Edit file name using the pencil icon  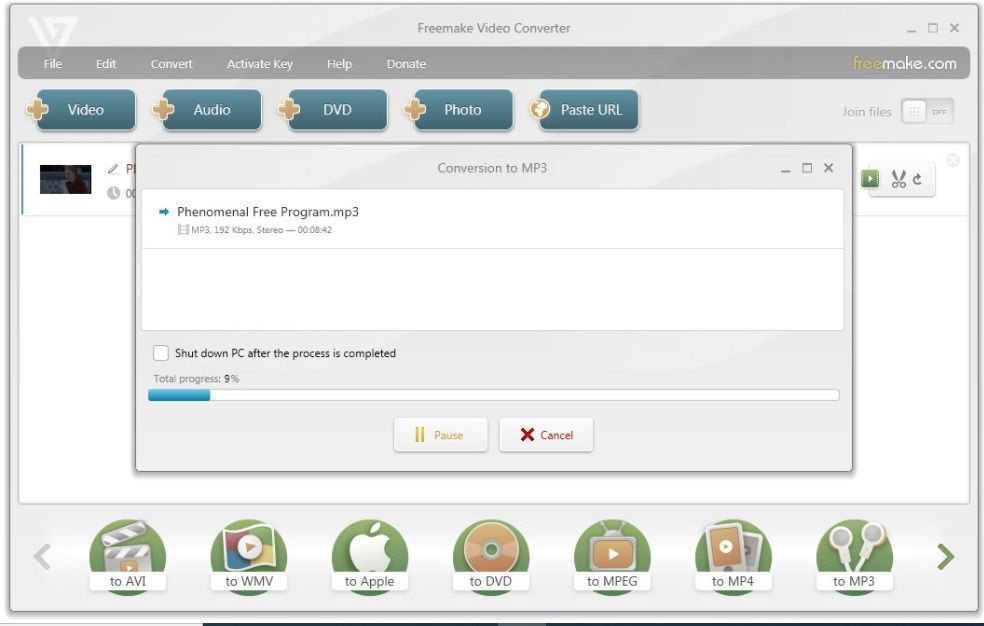113,168
